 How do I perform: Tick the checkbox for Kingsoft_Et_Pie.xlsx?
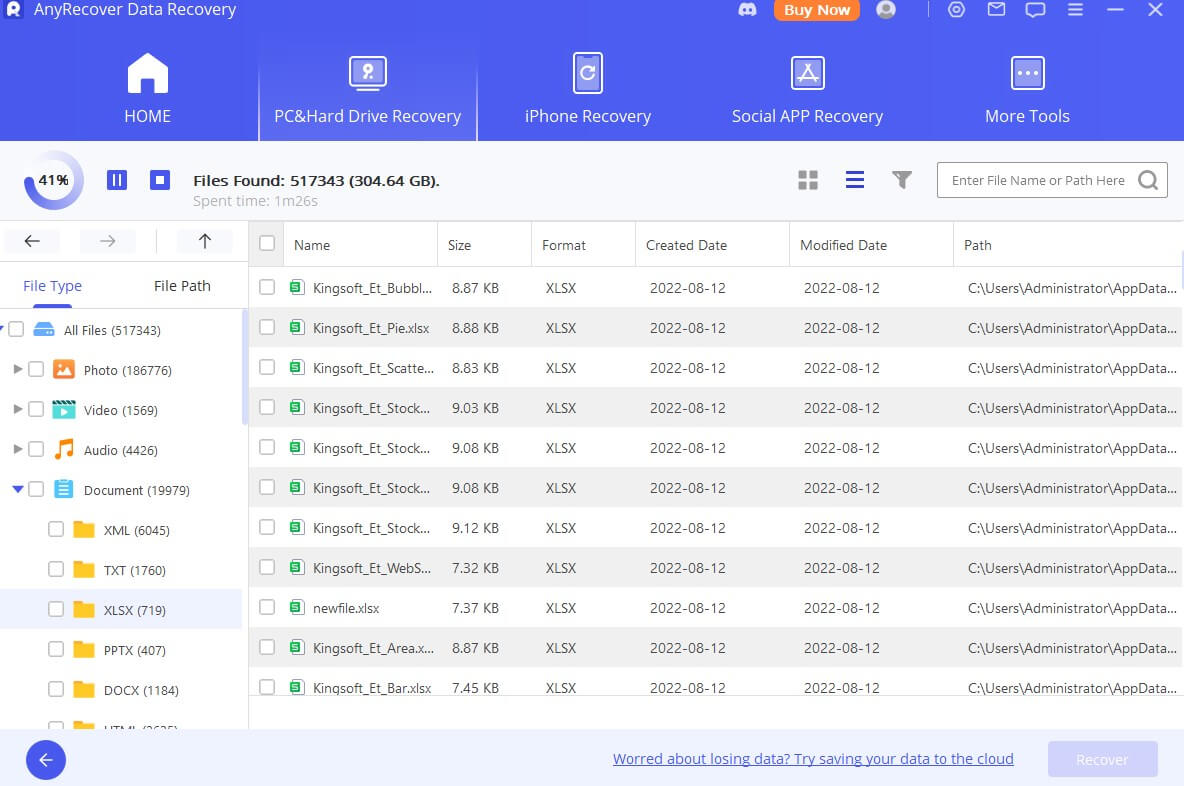coord(266,327)
